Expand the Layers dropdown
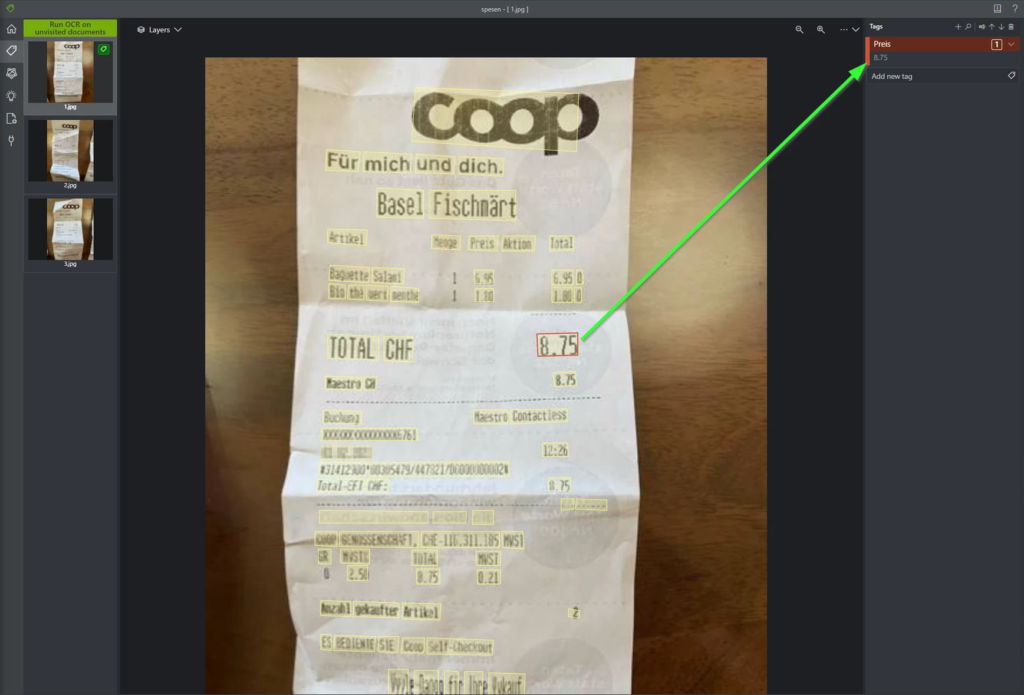Image resolution: width=1024 pixels, height=695 pixels. (159, 29)
